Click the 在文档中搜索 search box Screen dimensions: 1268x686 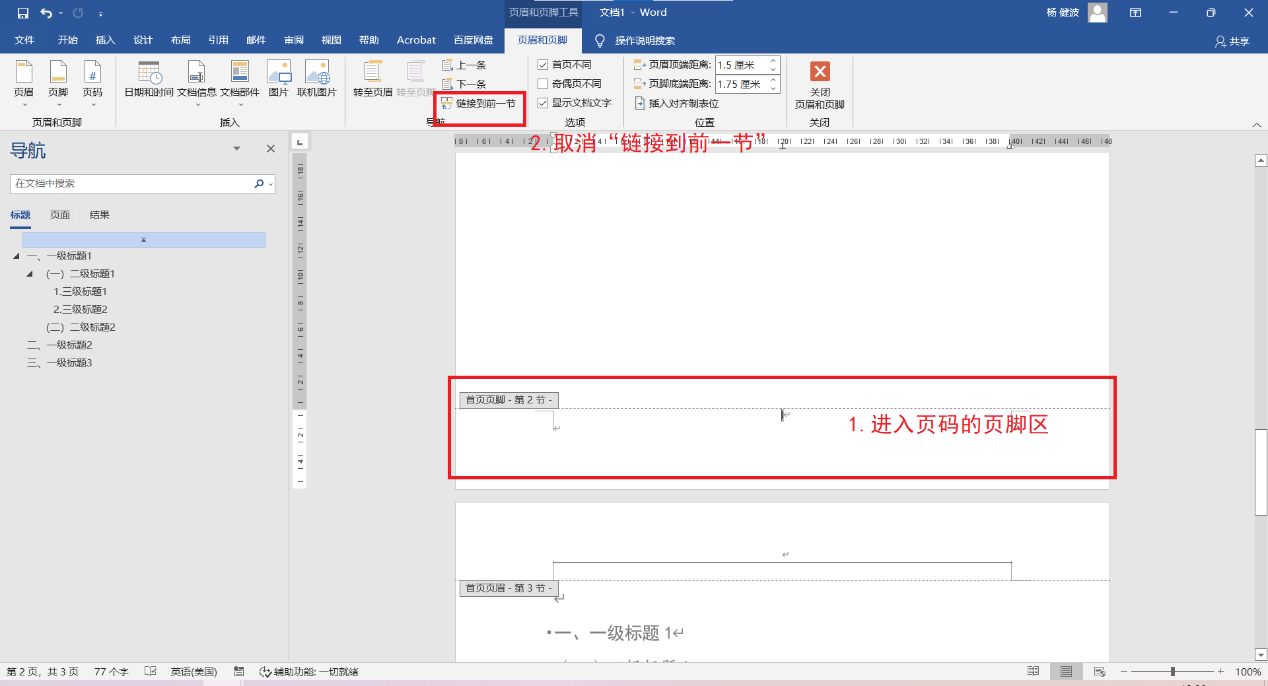click(130, 184)
